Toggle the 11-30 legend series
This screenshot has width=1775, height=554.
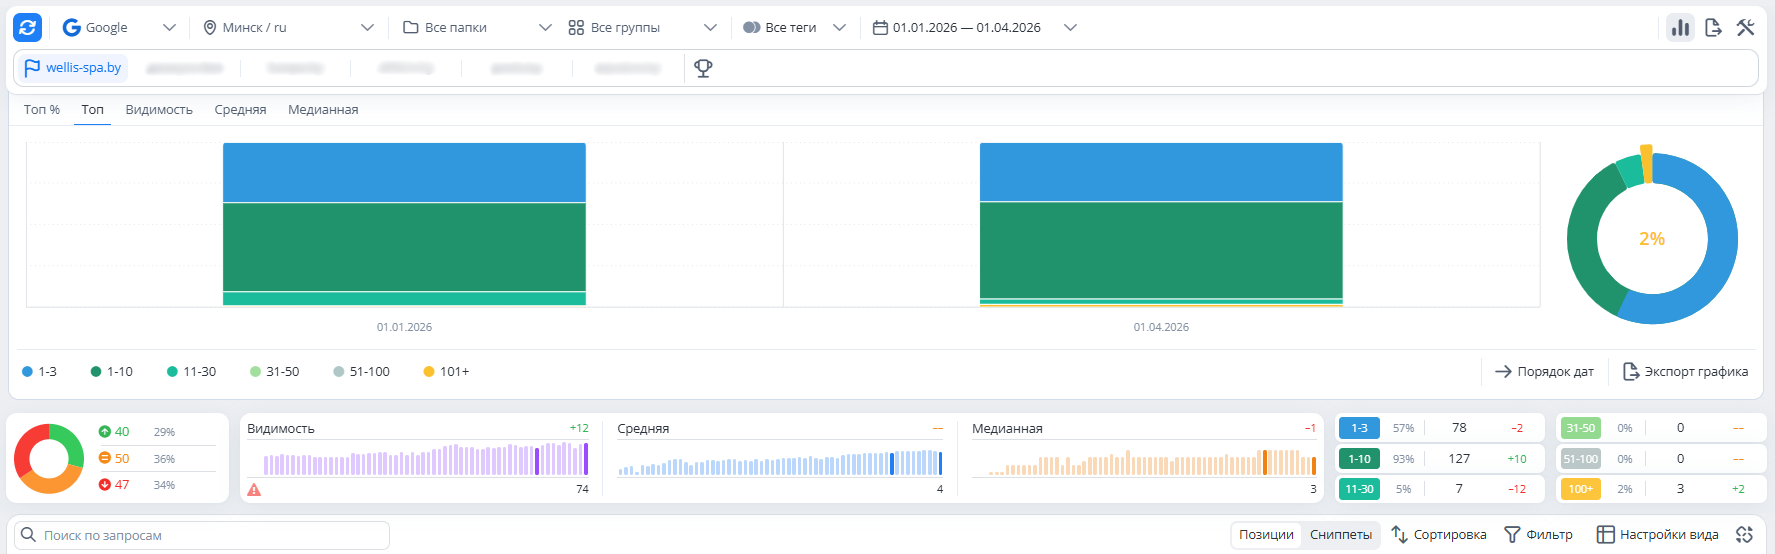pos(191,372)
